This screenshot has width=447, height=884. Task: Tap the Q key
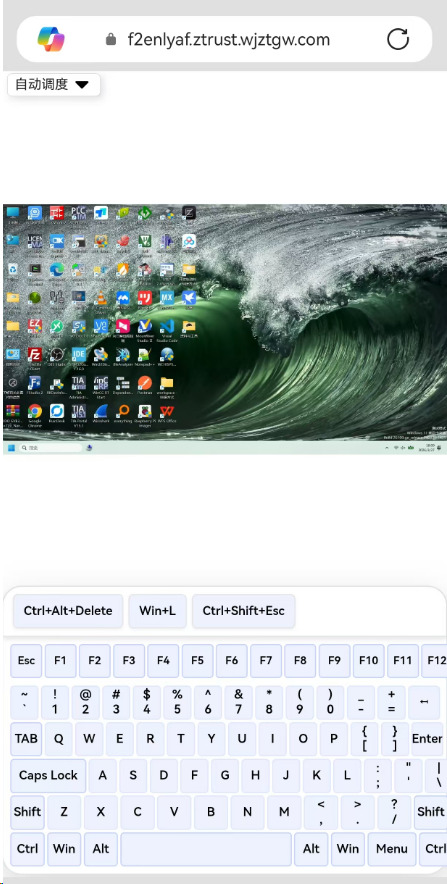pos(59,739)
